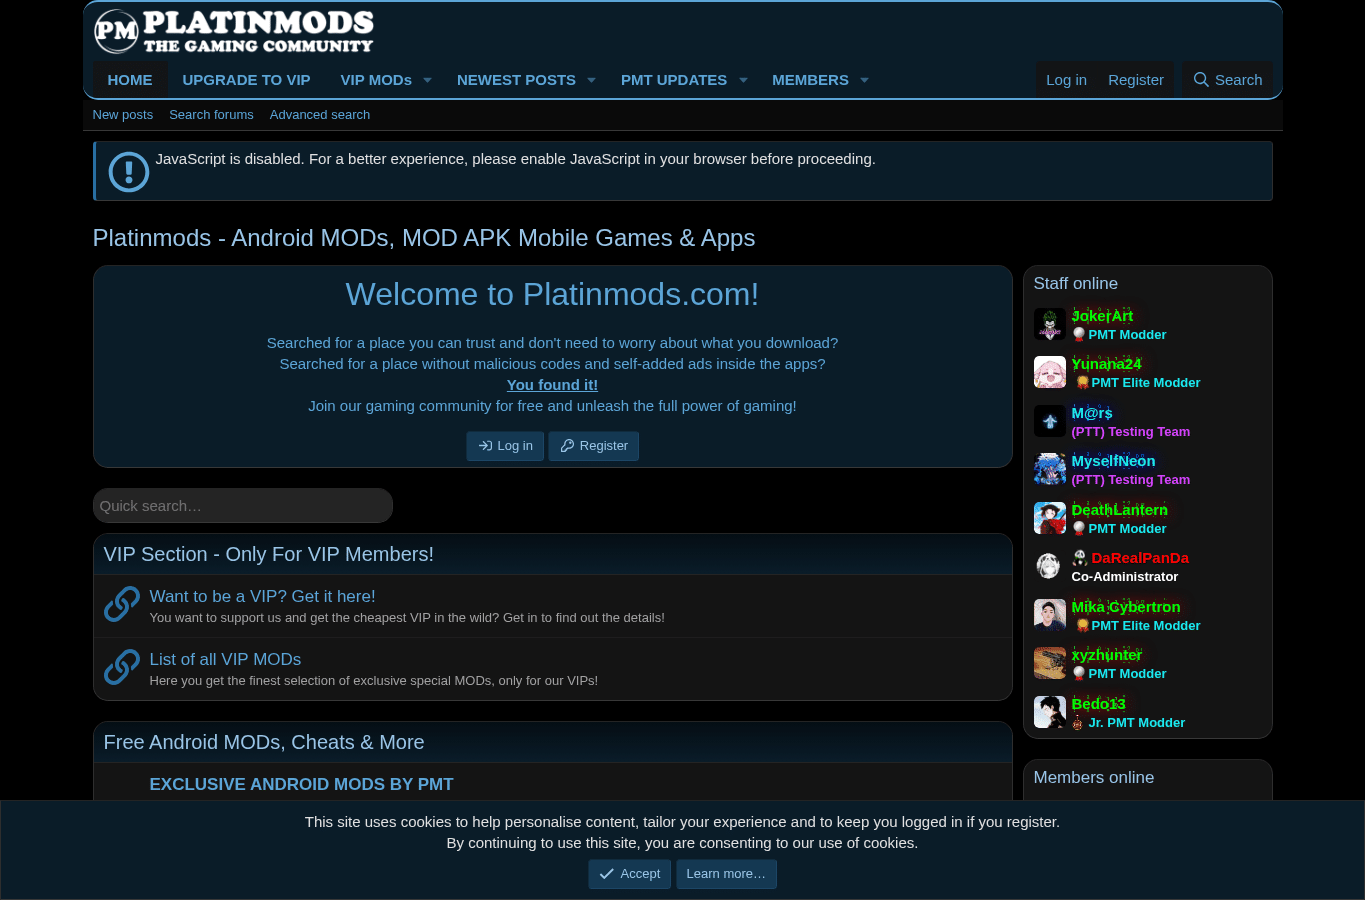The height and width of the screenshot is (900, 1365).
Task: Open DaRealPanDa's avatar
Action: (1050, 566)
